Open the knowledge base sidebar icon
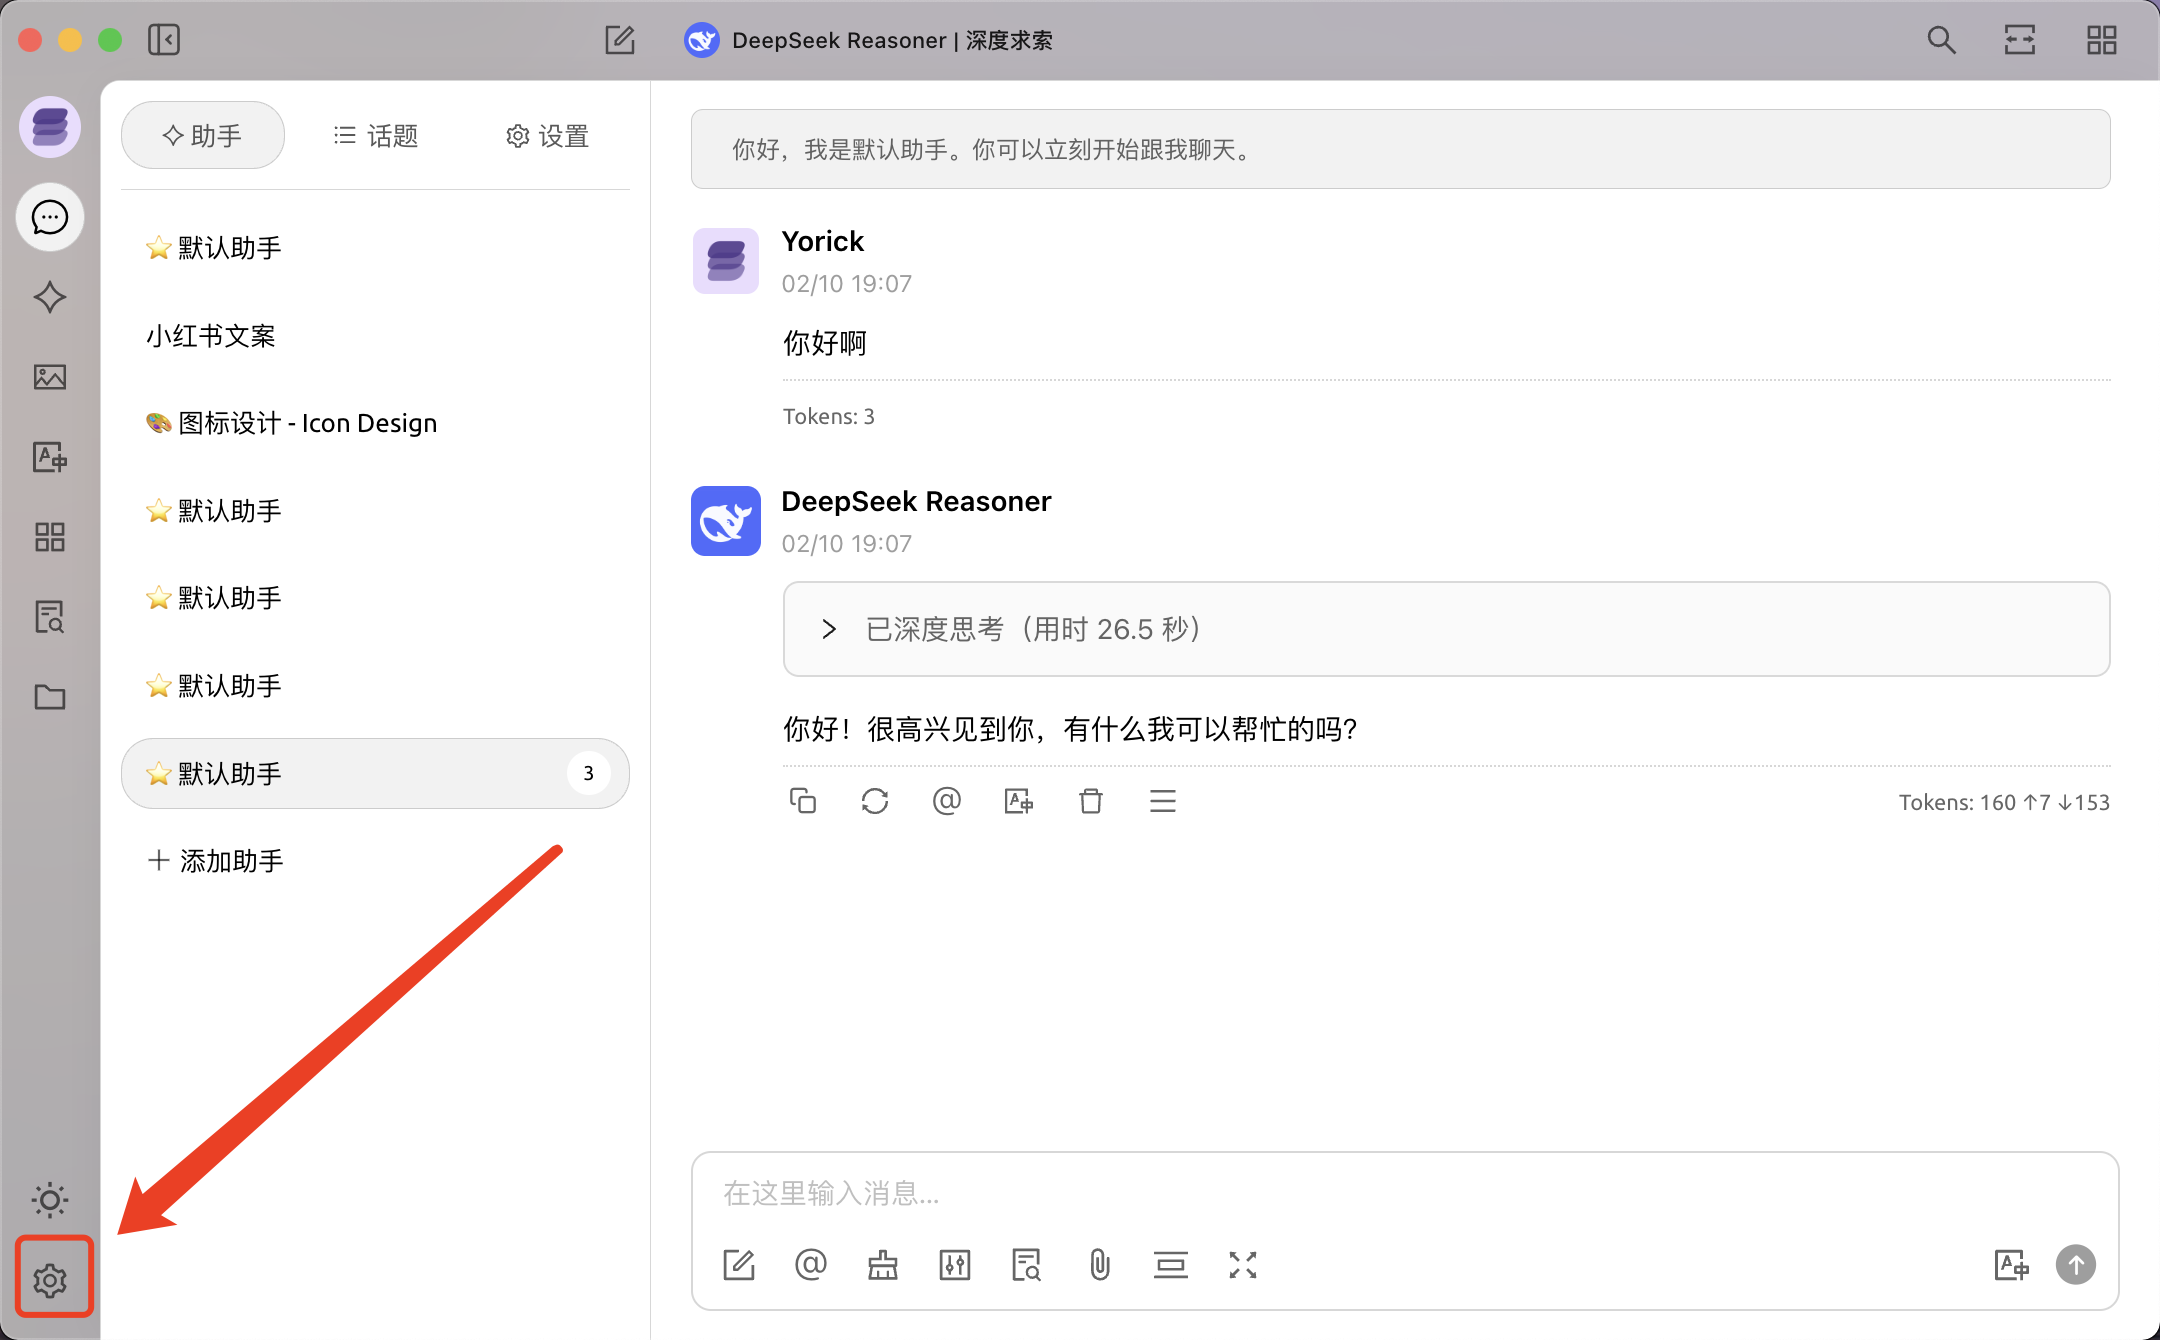 [50, 617]
